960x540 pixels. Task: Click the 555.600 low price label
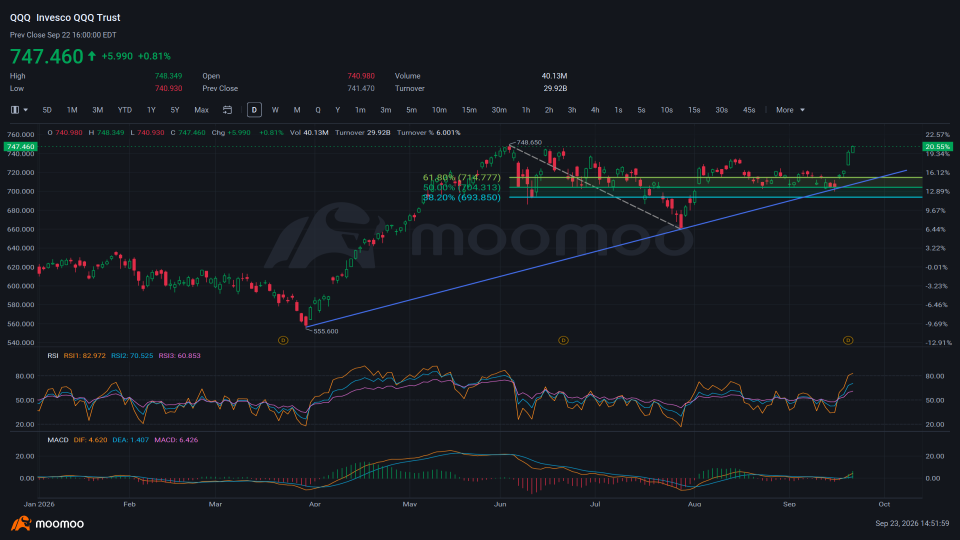[x=326, y=331]
